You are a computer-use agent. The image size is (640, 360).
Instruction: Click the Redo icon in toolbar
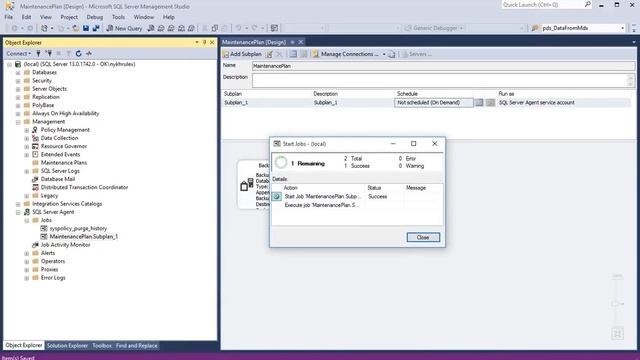point(255,28)
